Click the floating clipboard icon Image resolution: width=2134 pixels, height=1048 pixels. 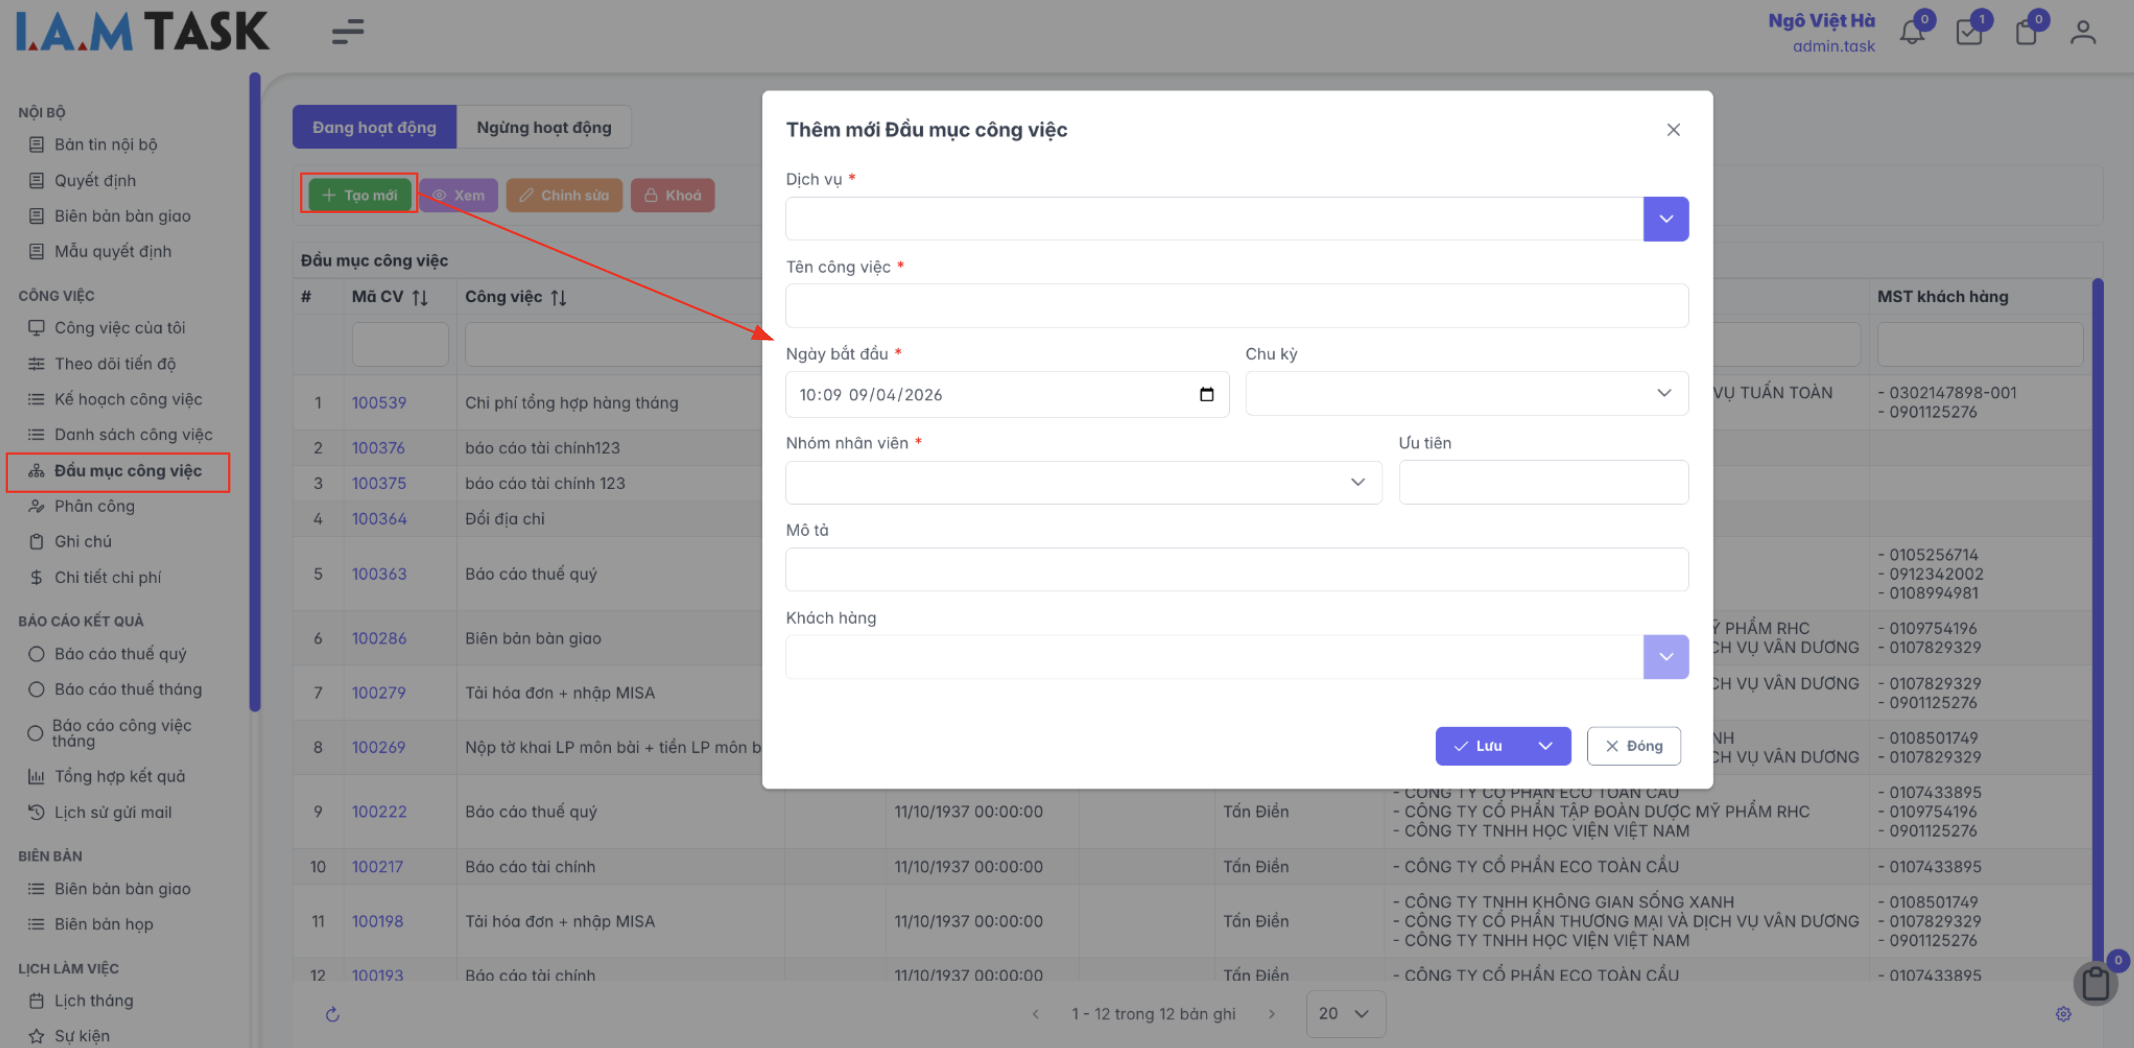(x=2094, y=983)
